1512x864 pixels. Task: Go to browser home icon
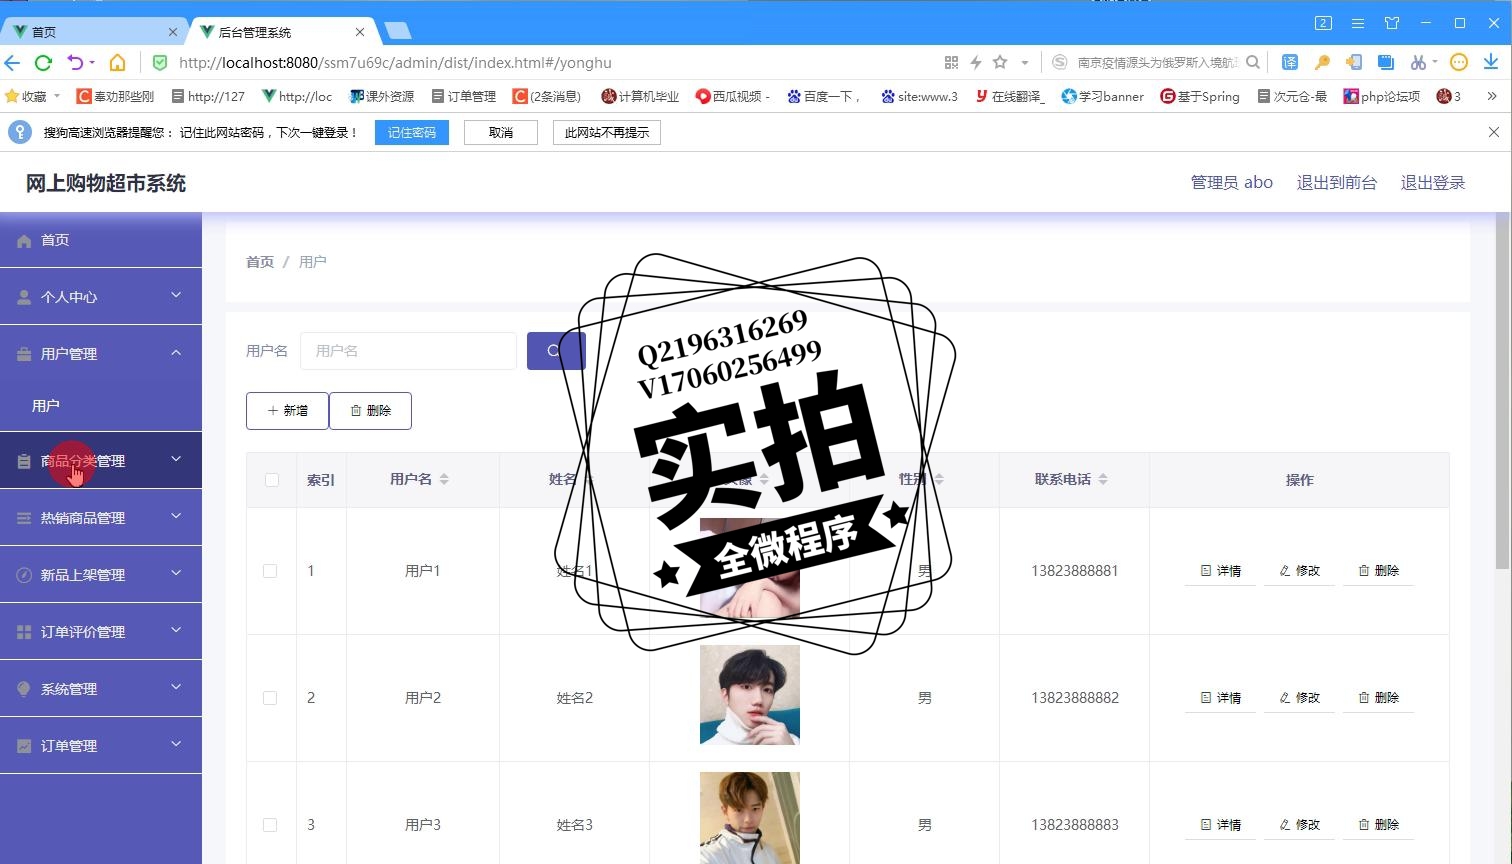(x=117, y=63)
